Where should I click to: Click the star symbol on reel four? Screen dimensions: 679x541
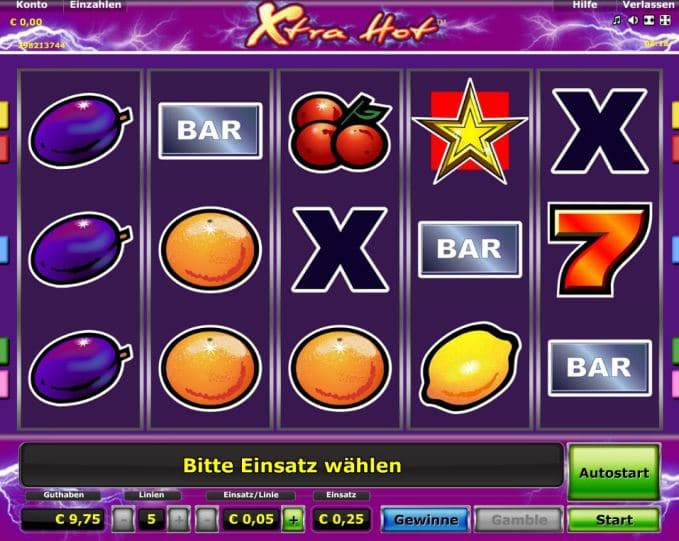(x=470, y=131)
